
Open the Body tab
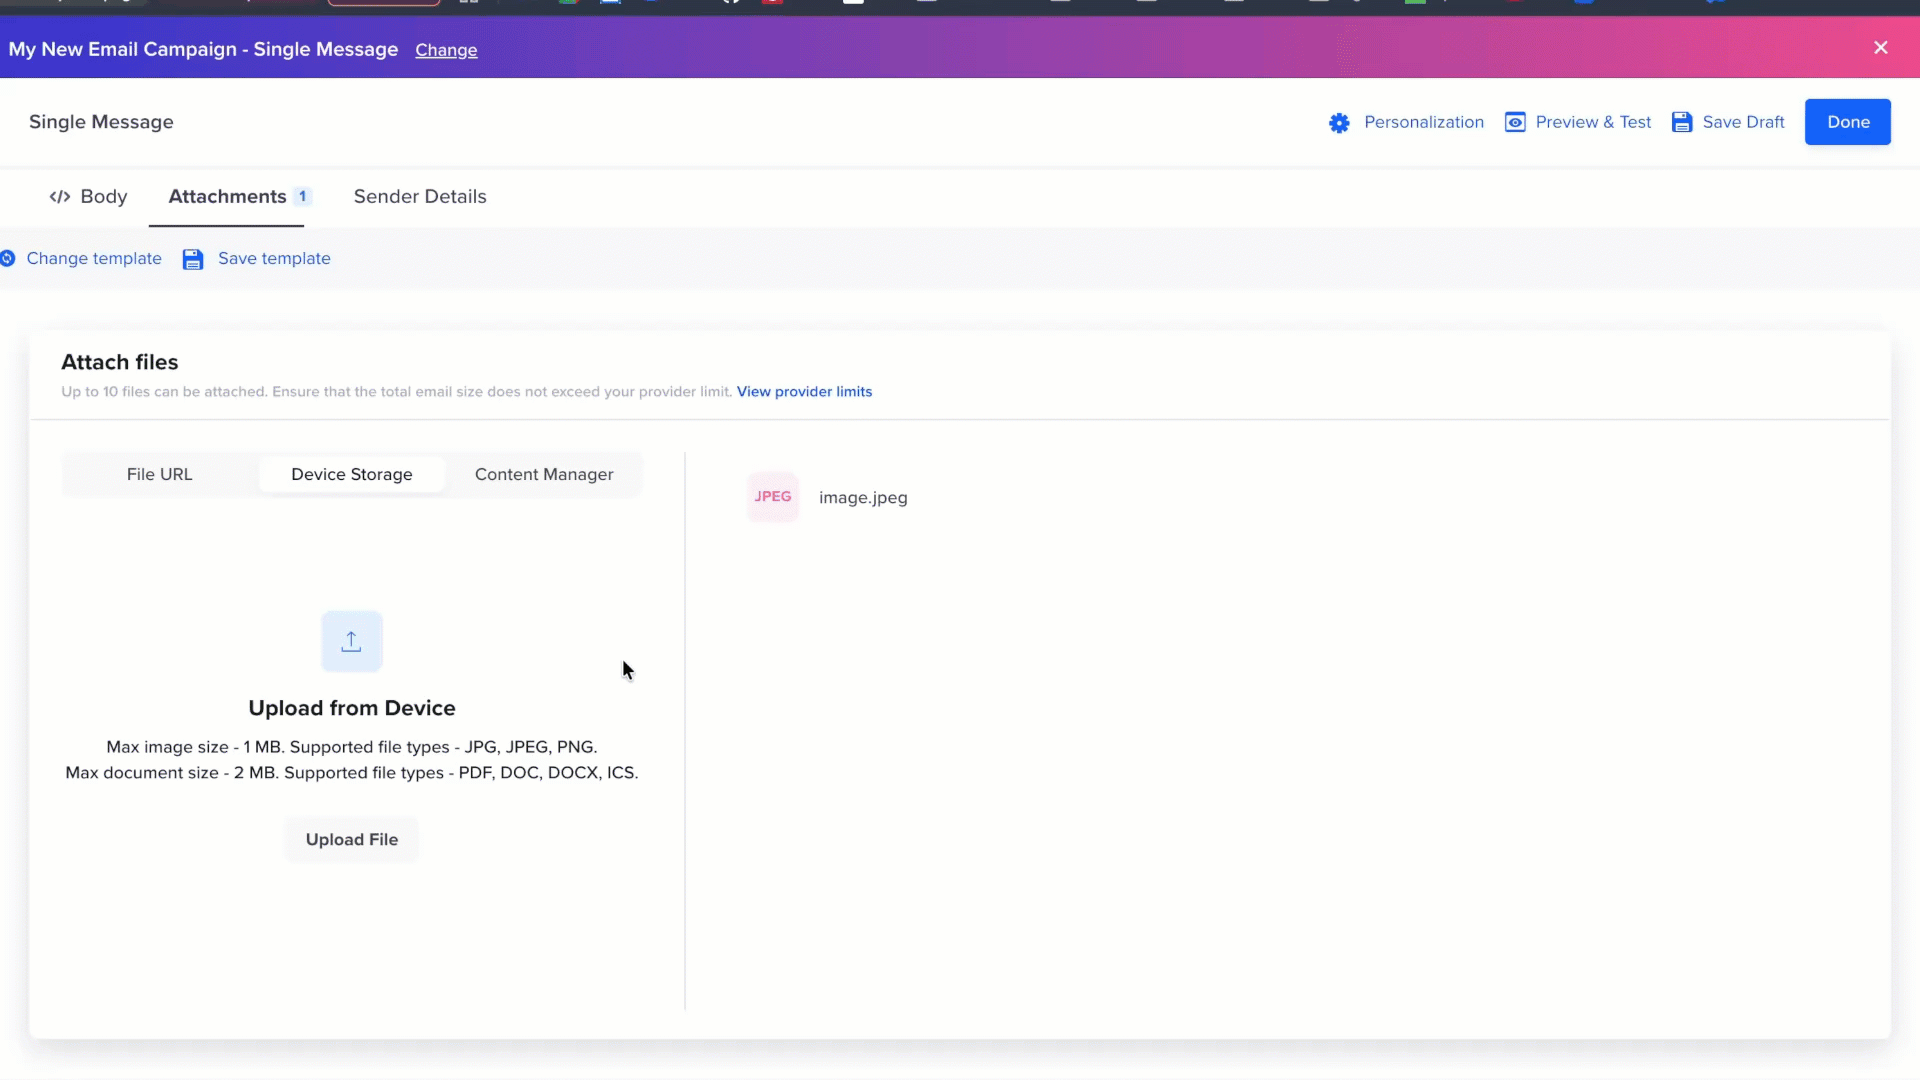tap(103, 197)
